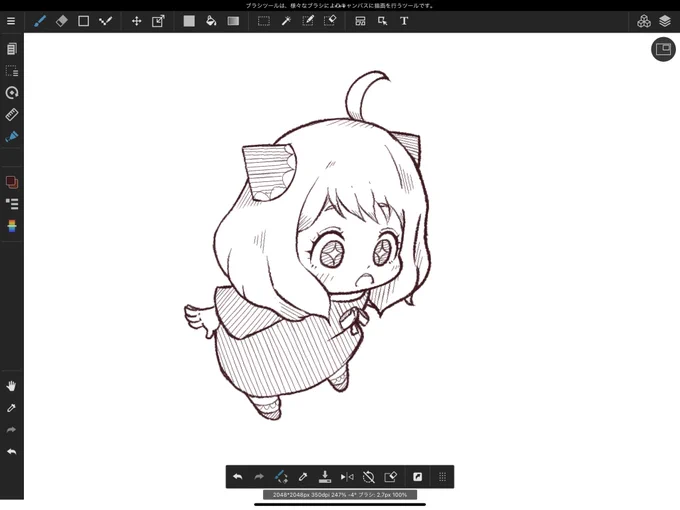
Task: Open the selection menu in left sidebar
Action: coord(12,71)
